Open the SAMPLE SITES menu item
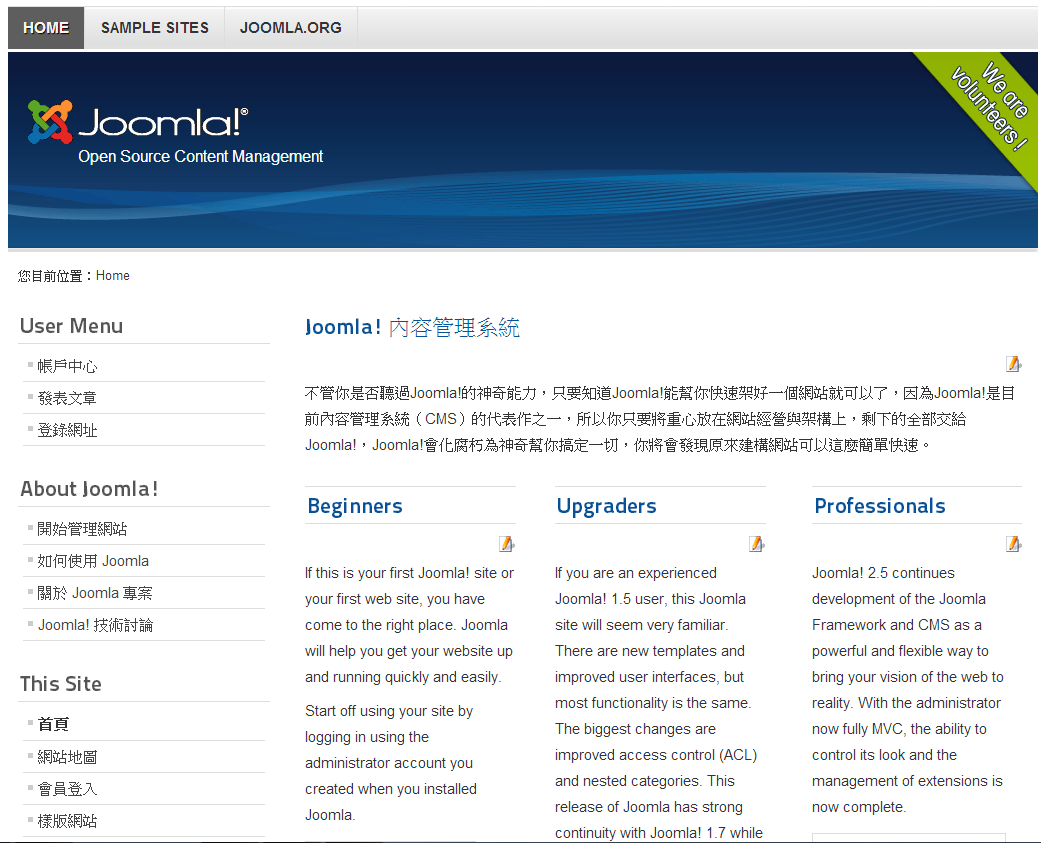The height and width of the screenshot is (843, 1041). click(x=155, y=28)
